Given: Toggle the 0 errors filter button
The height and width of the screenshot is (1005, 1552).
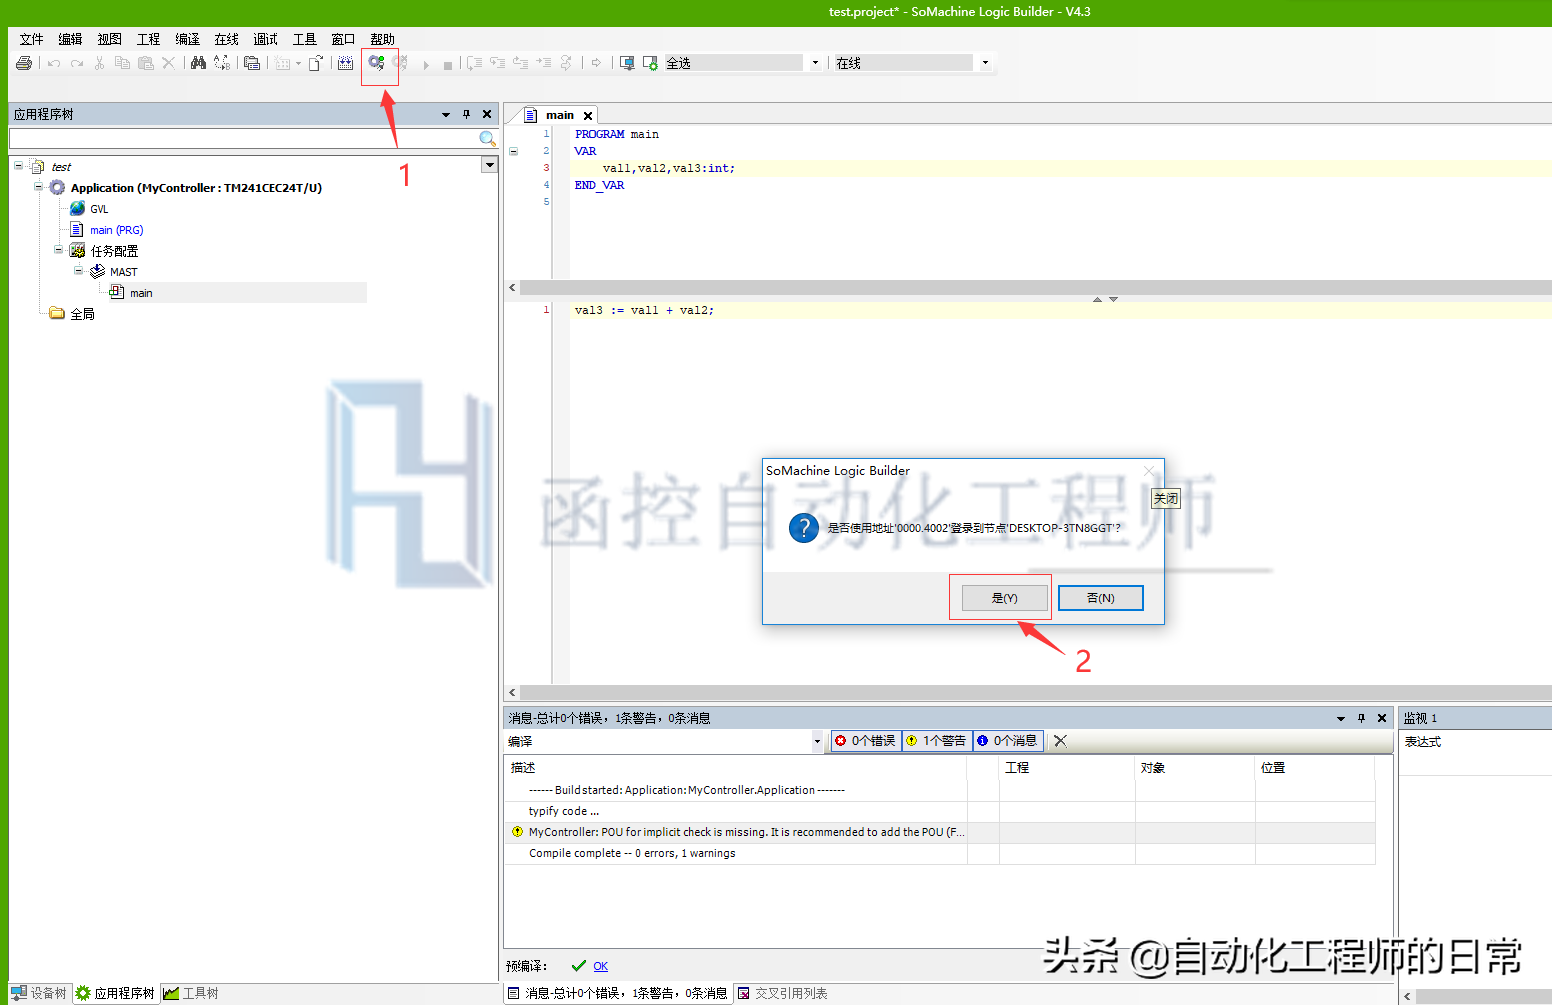Looking at the screenshot, I should pos(866,741).
